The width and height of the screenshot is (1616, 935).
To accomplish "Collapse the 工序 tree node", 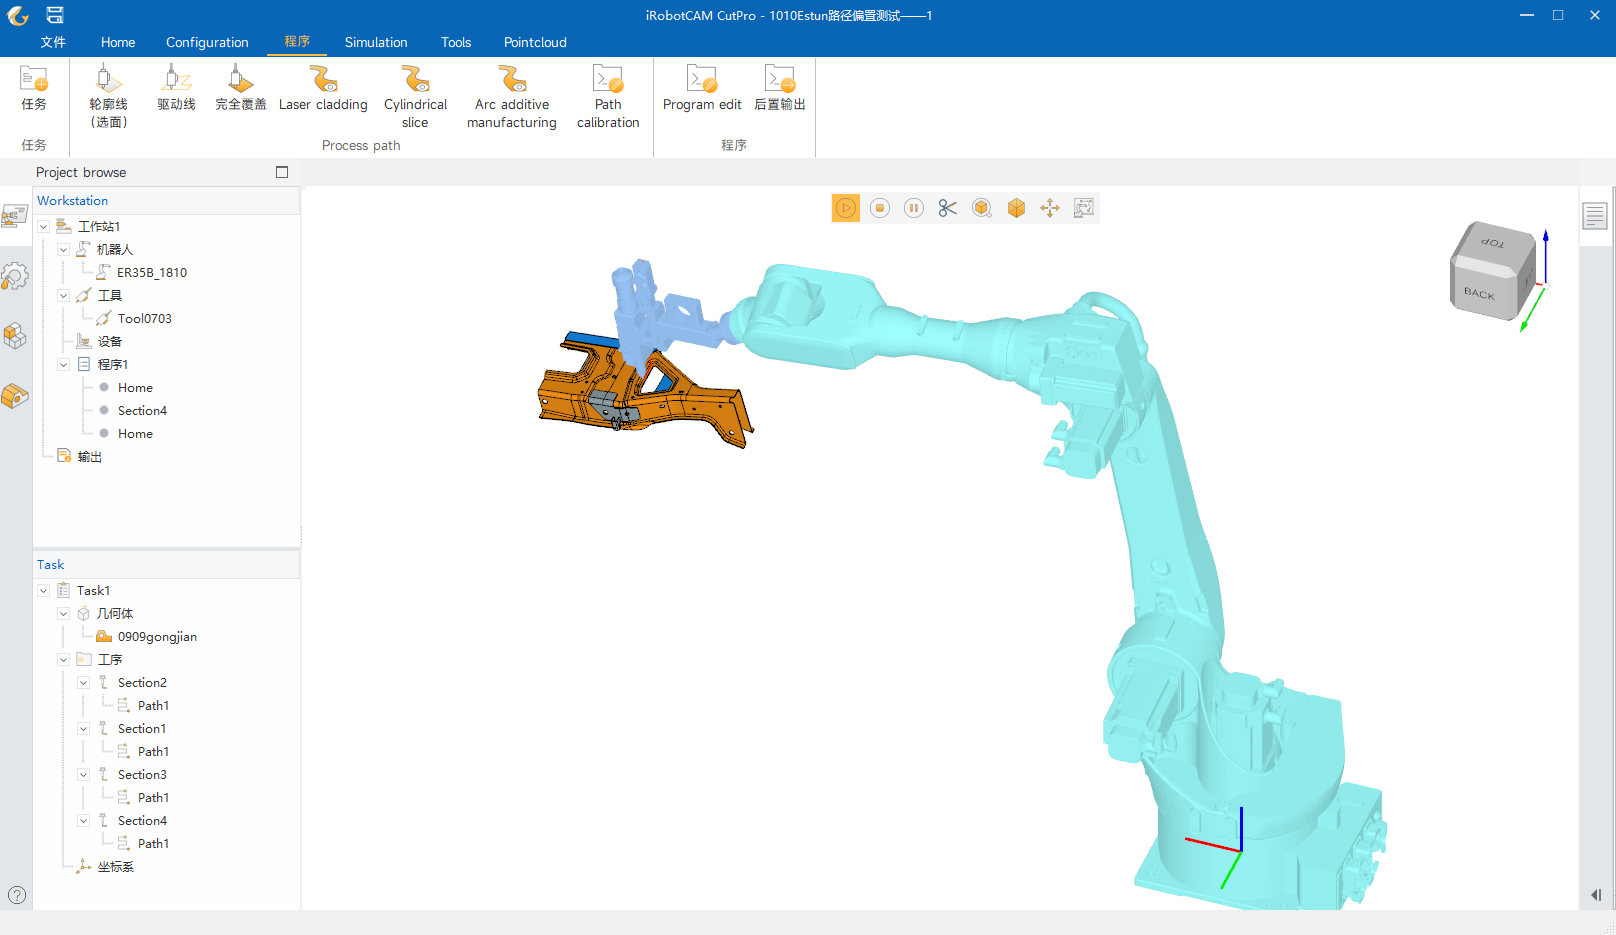I will 64,660.
